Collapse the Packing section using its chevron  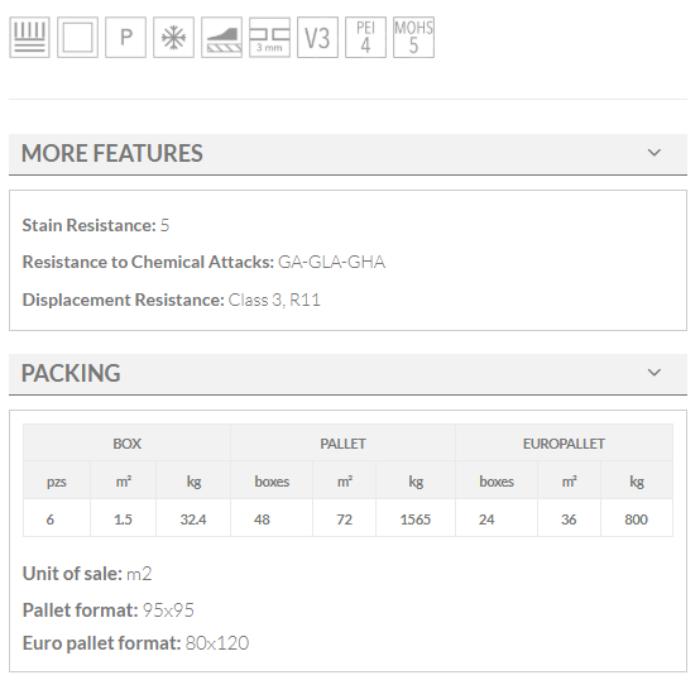654,373
